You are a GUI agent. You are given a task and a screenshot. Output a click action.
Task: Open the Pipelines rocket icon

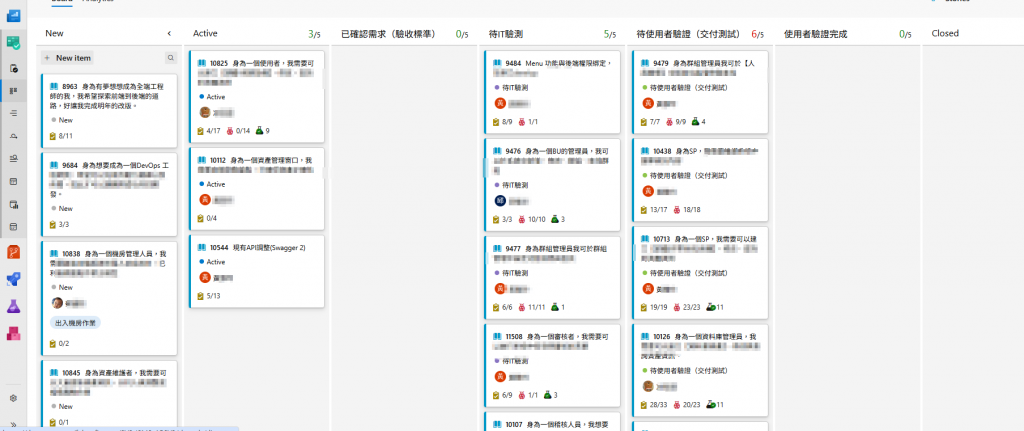point(14,279)
